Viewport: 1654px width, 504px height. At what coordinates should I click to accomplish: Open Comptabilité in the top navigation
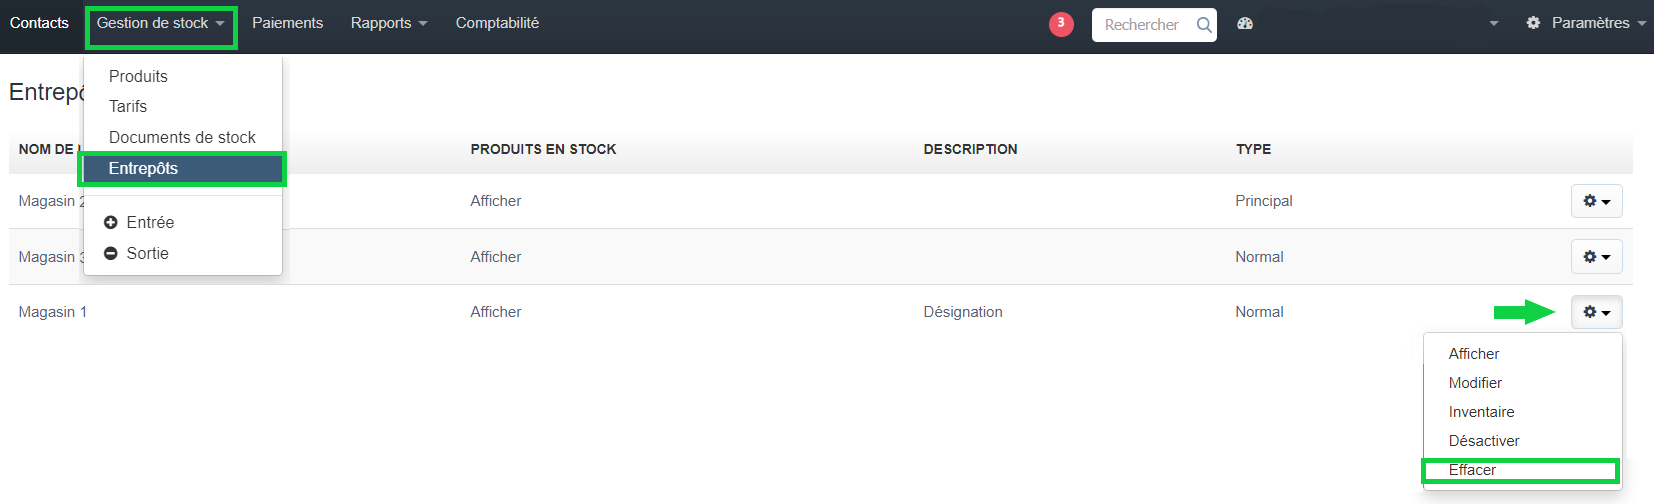click(497, 23)
